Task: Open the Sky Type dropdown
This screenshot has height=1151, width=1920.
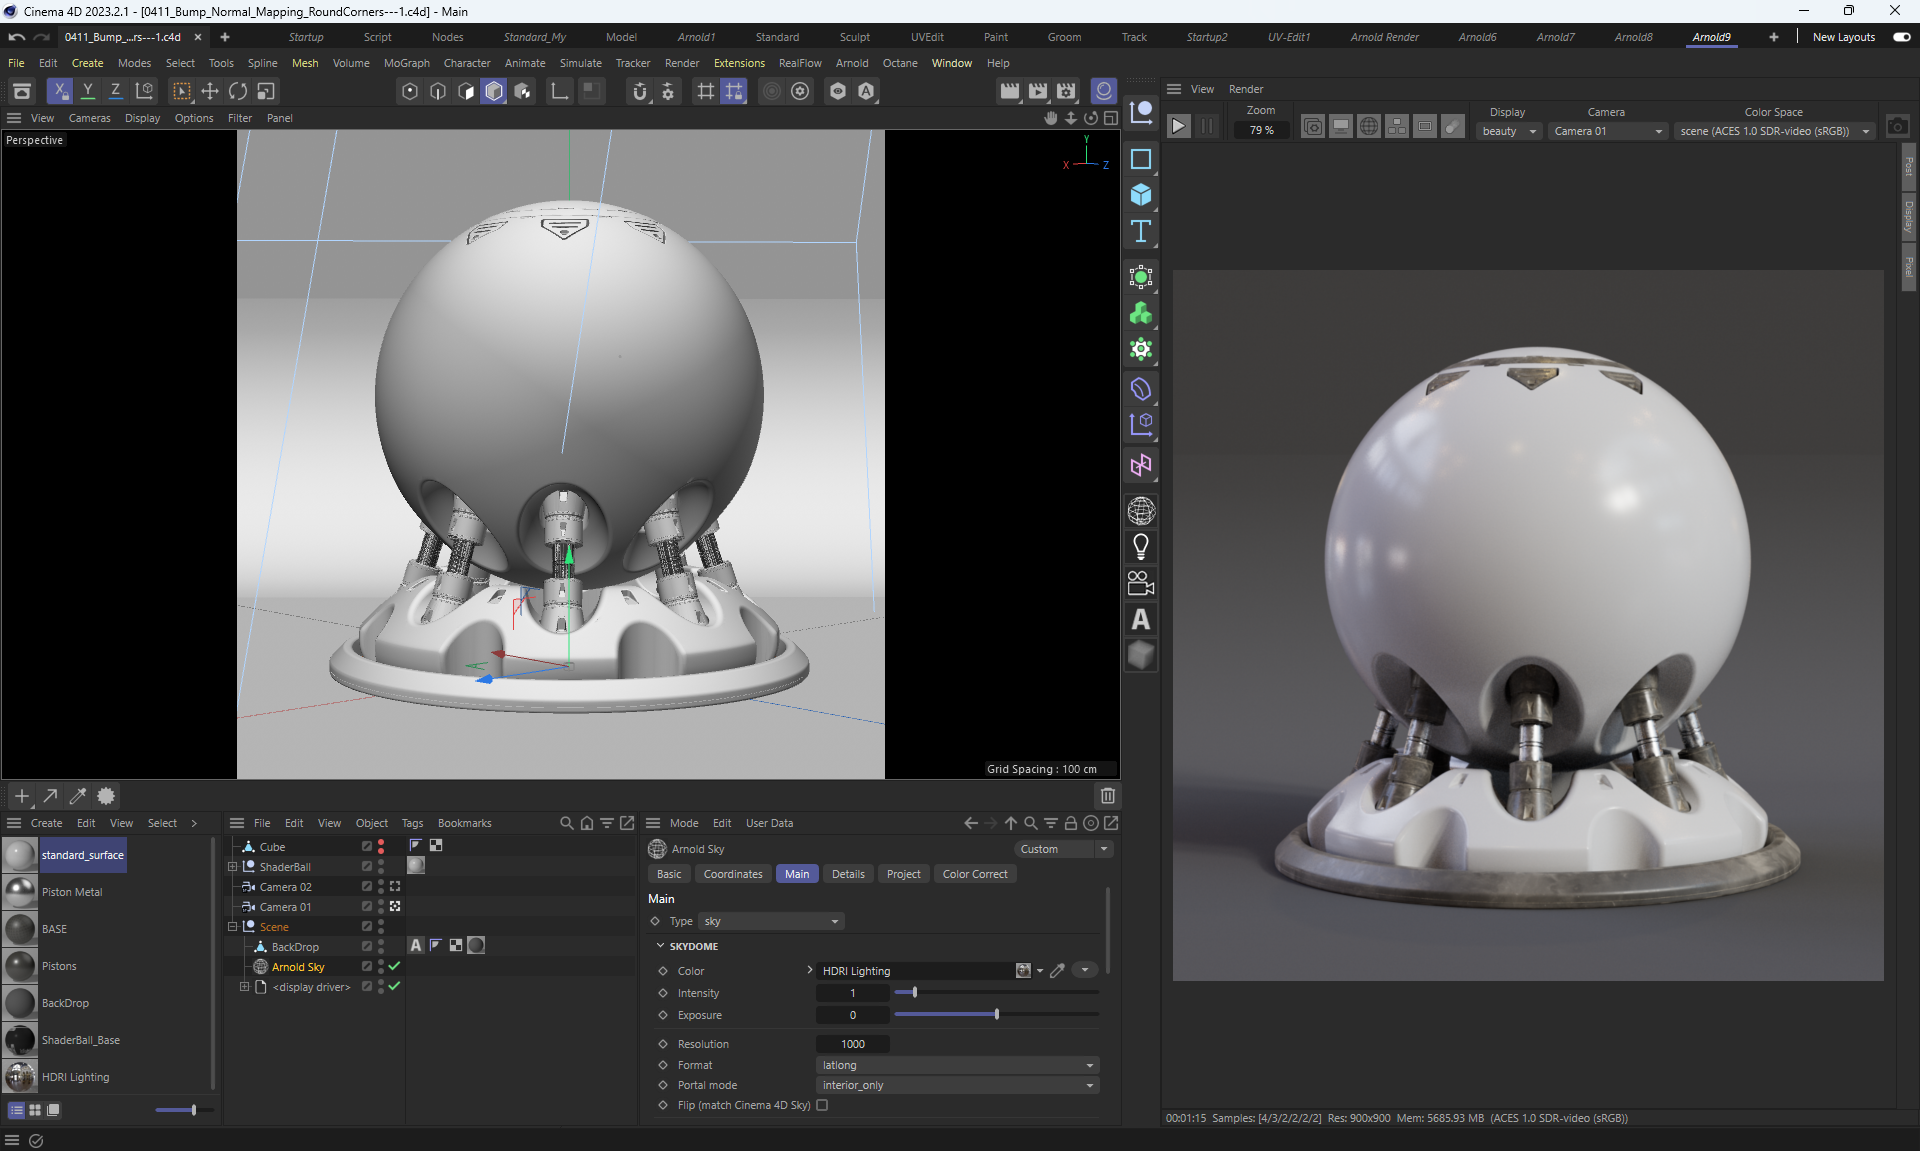Action: click(x=770, y=921)
